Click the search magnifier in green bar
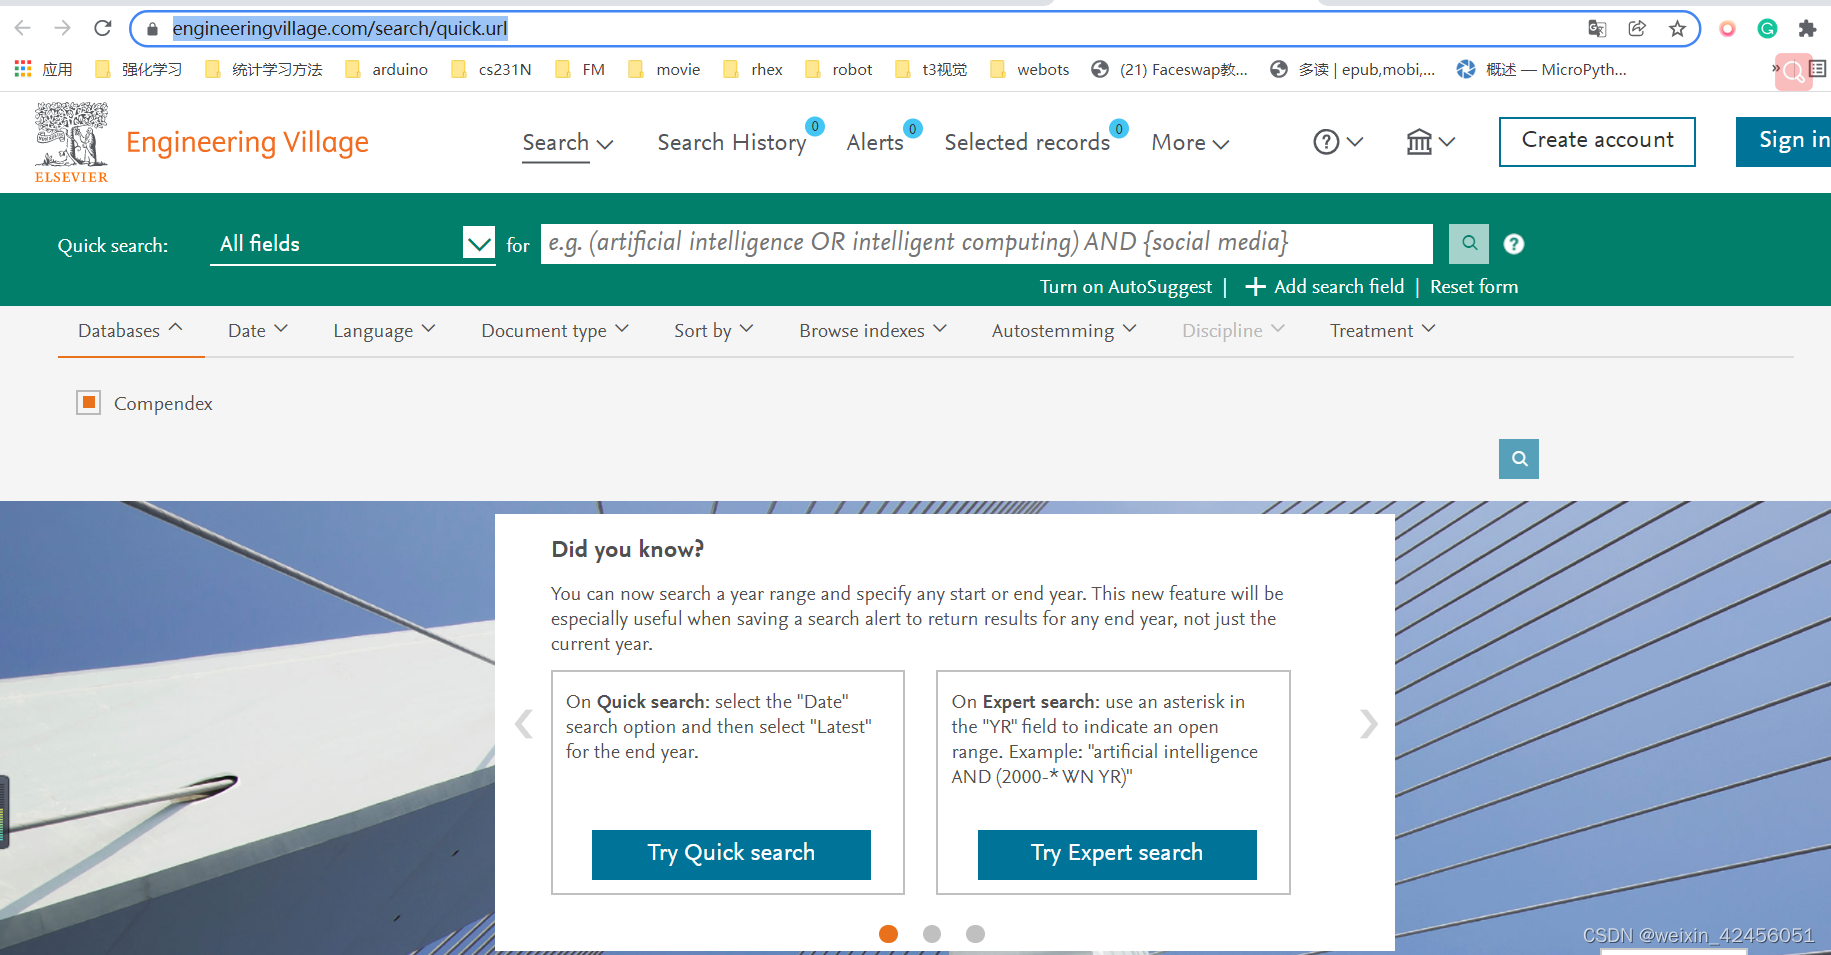Screen dimensions: 1831x955 click(x=1469, y=243)
